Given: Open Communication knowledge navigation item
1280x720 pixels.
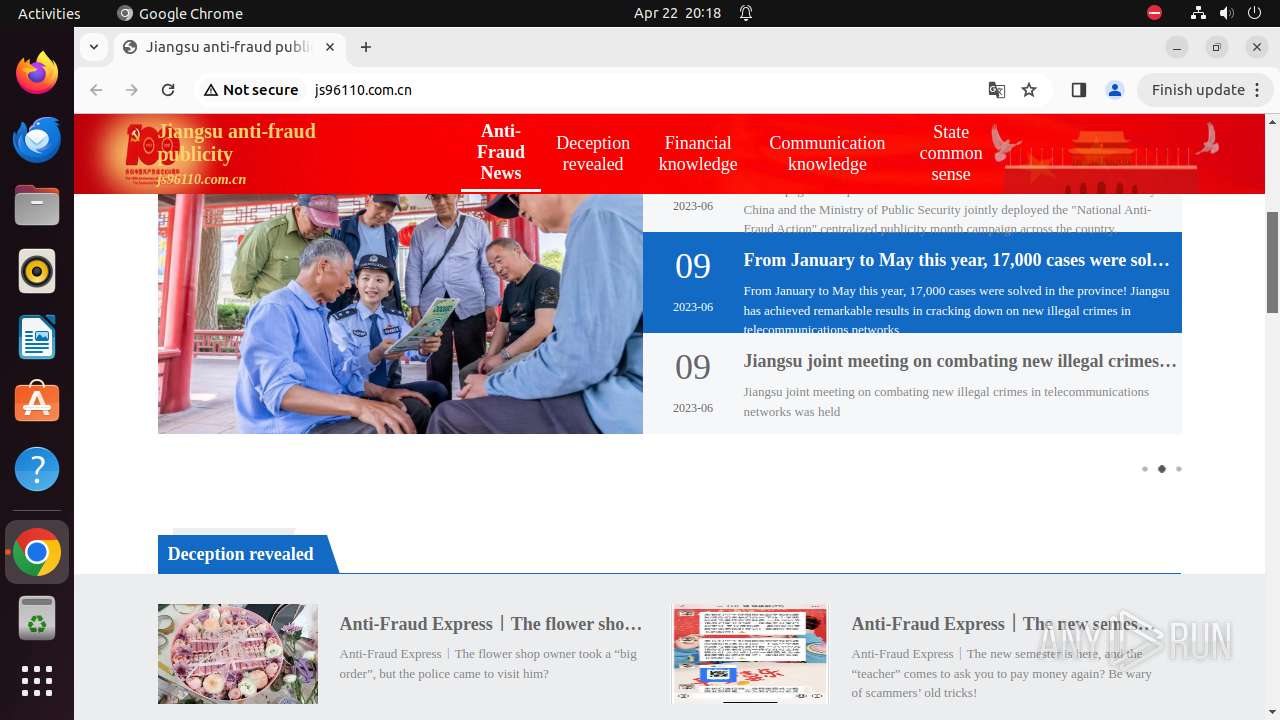Looking at the screenshot, I should point(827,153).
